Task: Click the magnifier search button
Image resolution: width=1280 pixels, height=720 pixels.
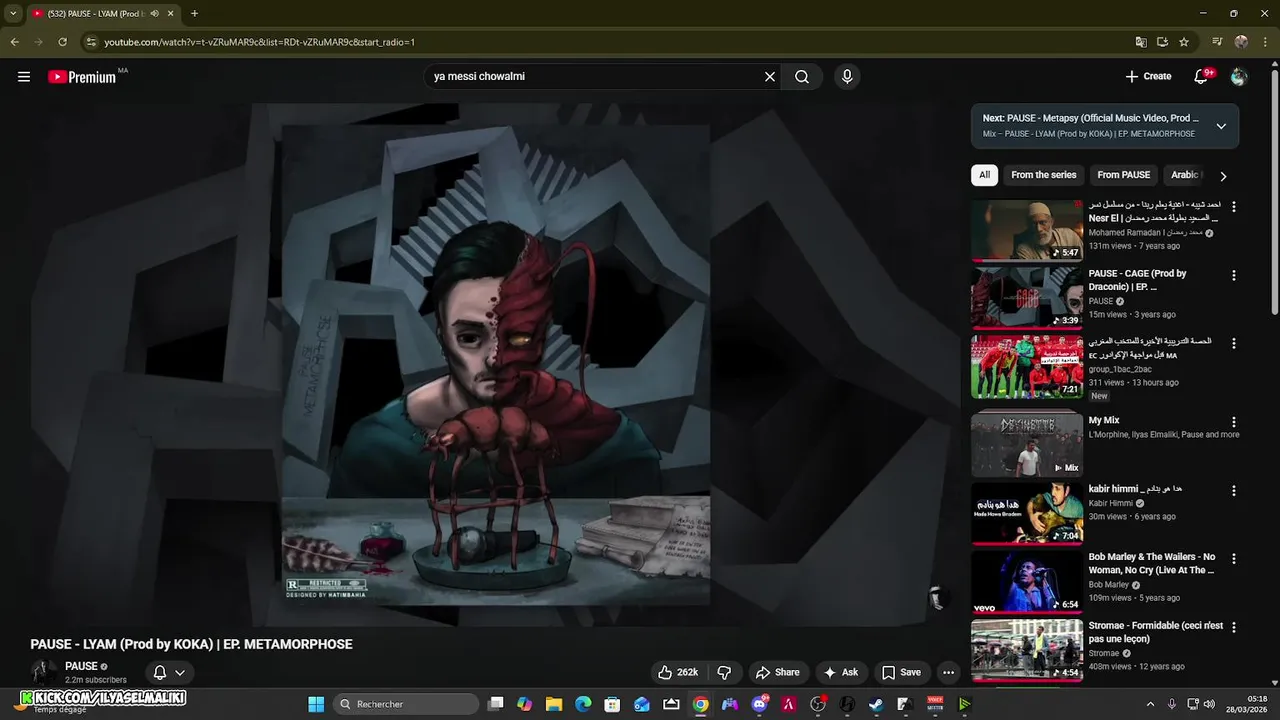Action: 802,77
